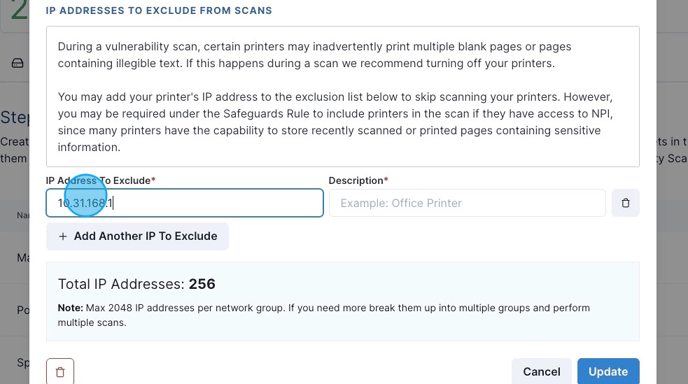Click the red asterisk after Description label

coord(386,179)
